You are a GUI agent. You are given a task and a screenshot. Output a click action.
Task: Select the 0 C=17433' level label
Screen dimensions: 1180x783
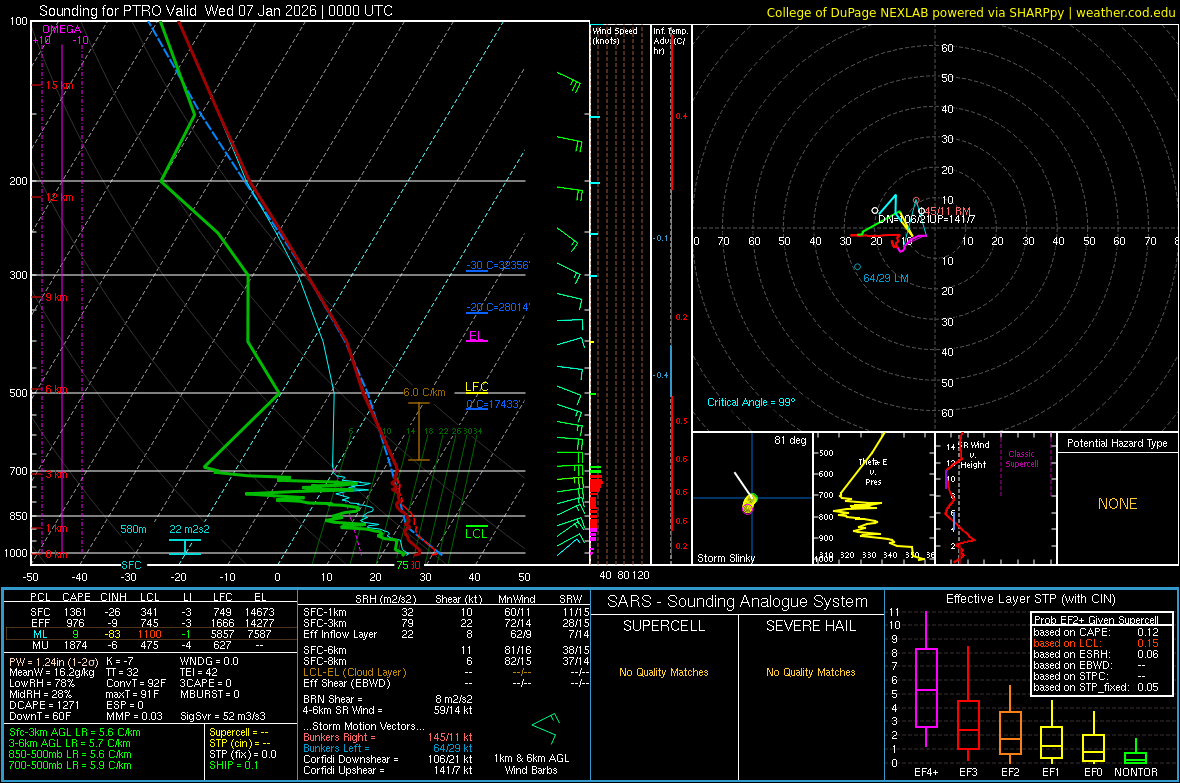[x=493, y=404]
